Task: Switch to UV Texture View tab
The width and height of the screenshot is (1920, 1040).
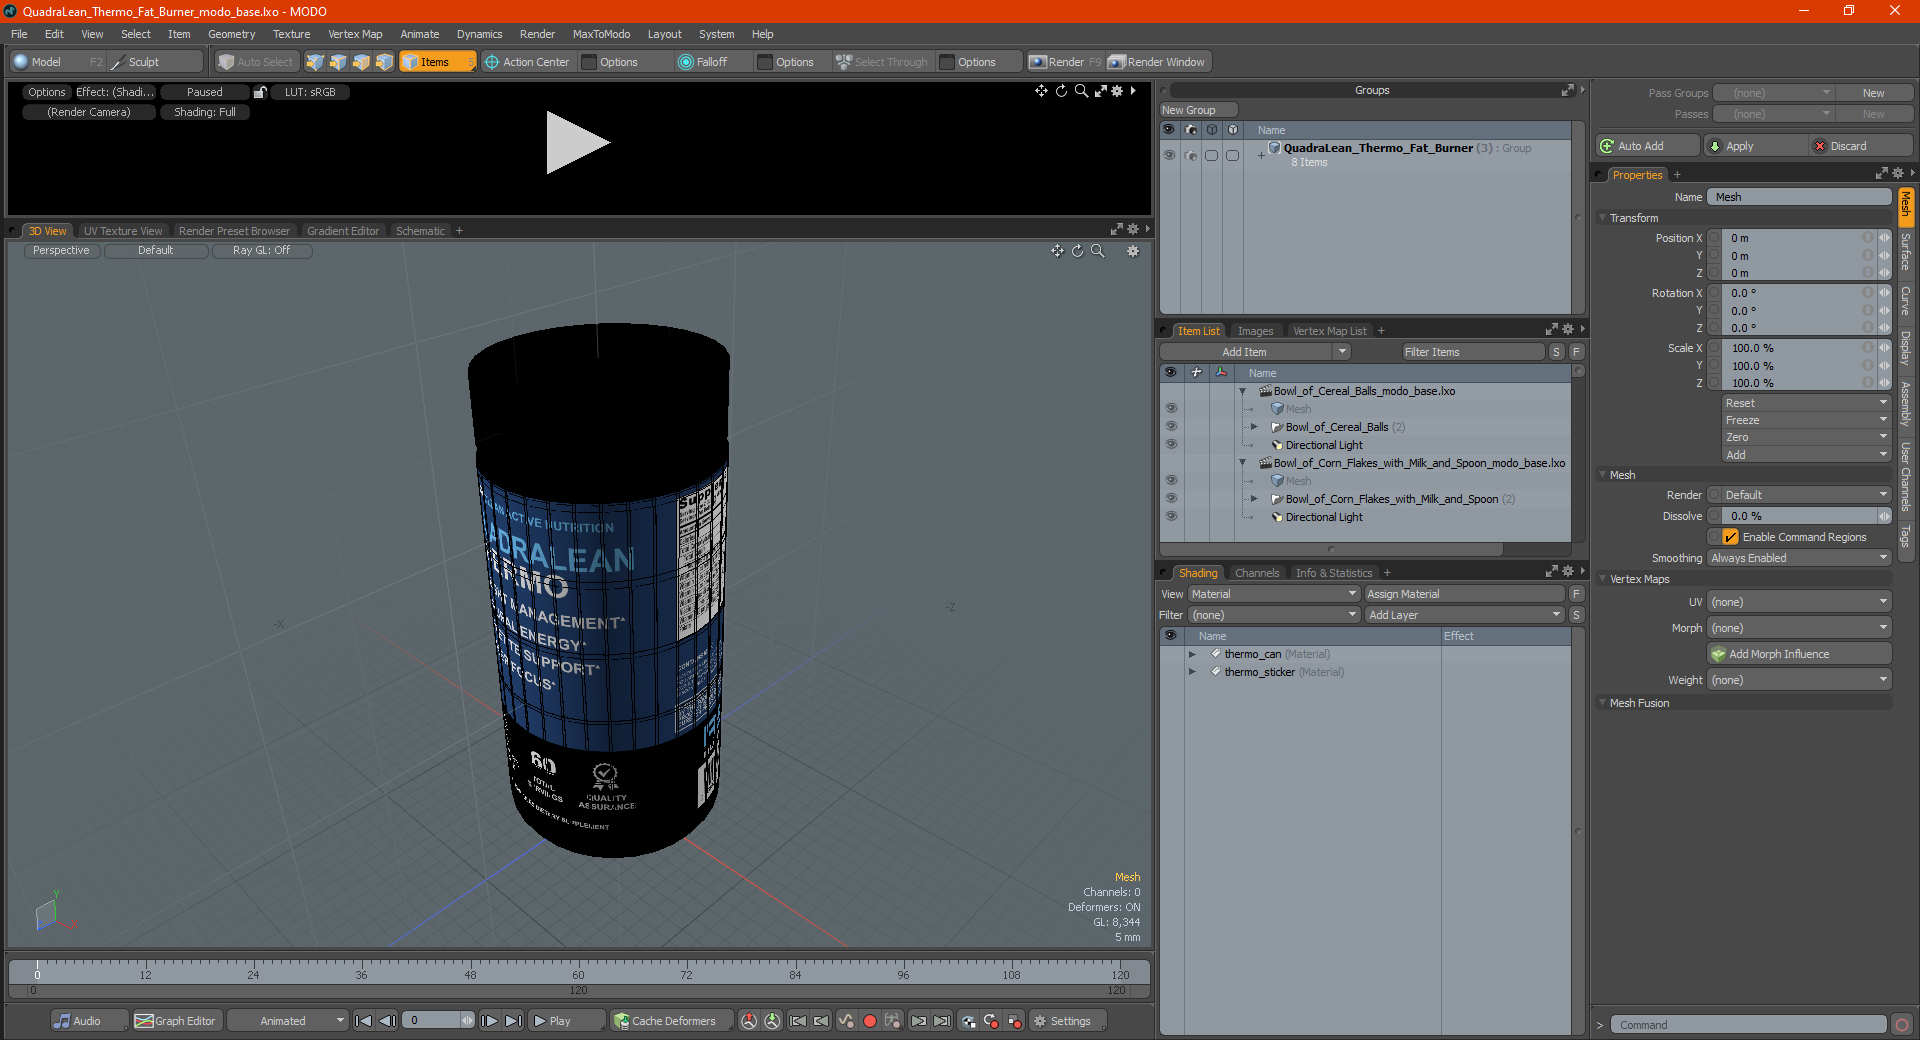Action: pyautogui.click(x=123, y=231)
